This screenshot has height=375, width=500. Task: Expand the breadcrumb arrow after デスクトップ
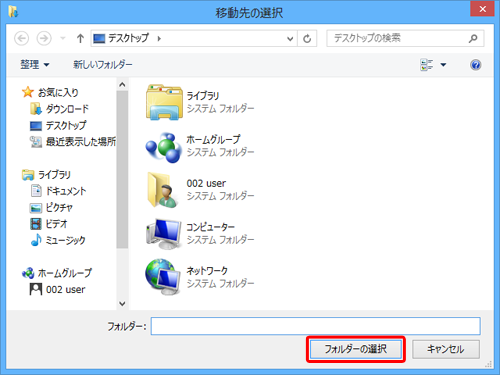click(159, 39)
